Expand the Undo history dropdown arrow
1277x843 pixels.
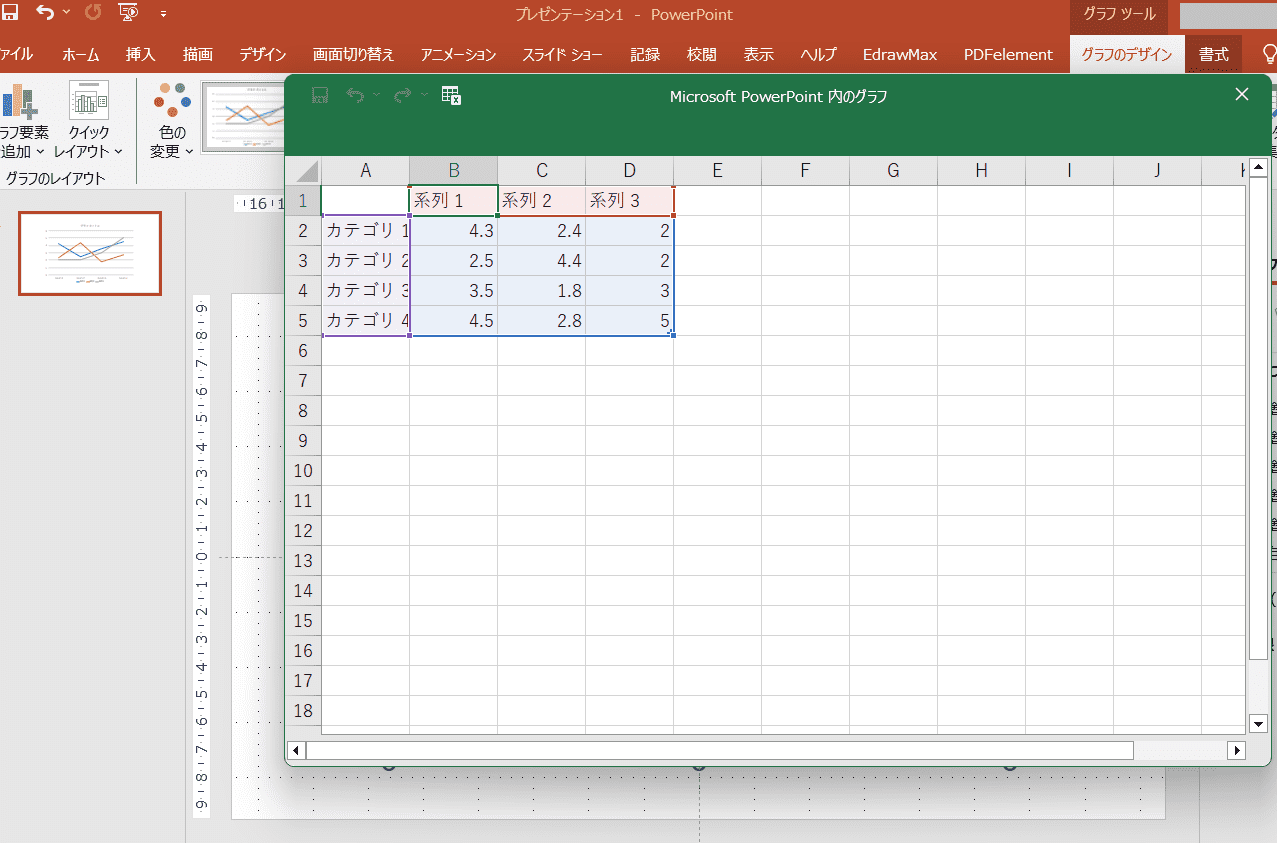pyautogui.click(x=67, y=14)
